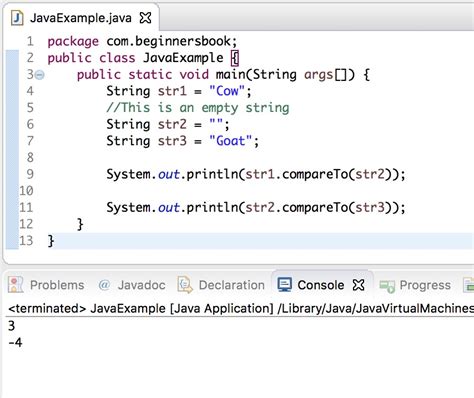Select the JavaExample.java editor tab
Screen dimensions: 474x398
coord(81,18)
